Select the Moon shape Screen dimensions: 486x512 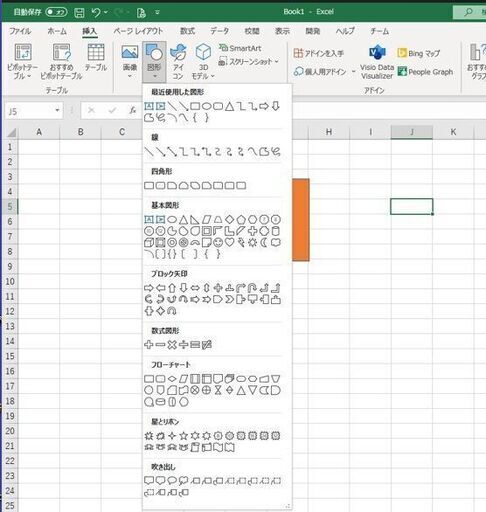point(264,242)
